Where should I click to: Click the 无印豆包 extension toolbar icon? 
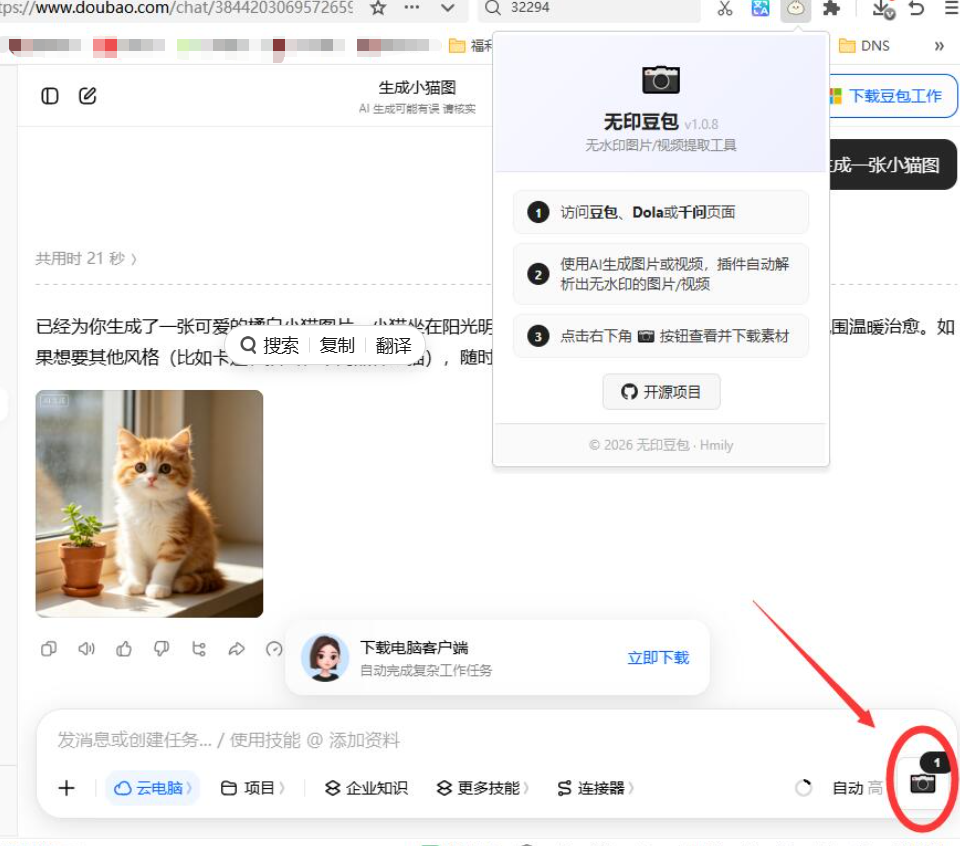[795, 9]
